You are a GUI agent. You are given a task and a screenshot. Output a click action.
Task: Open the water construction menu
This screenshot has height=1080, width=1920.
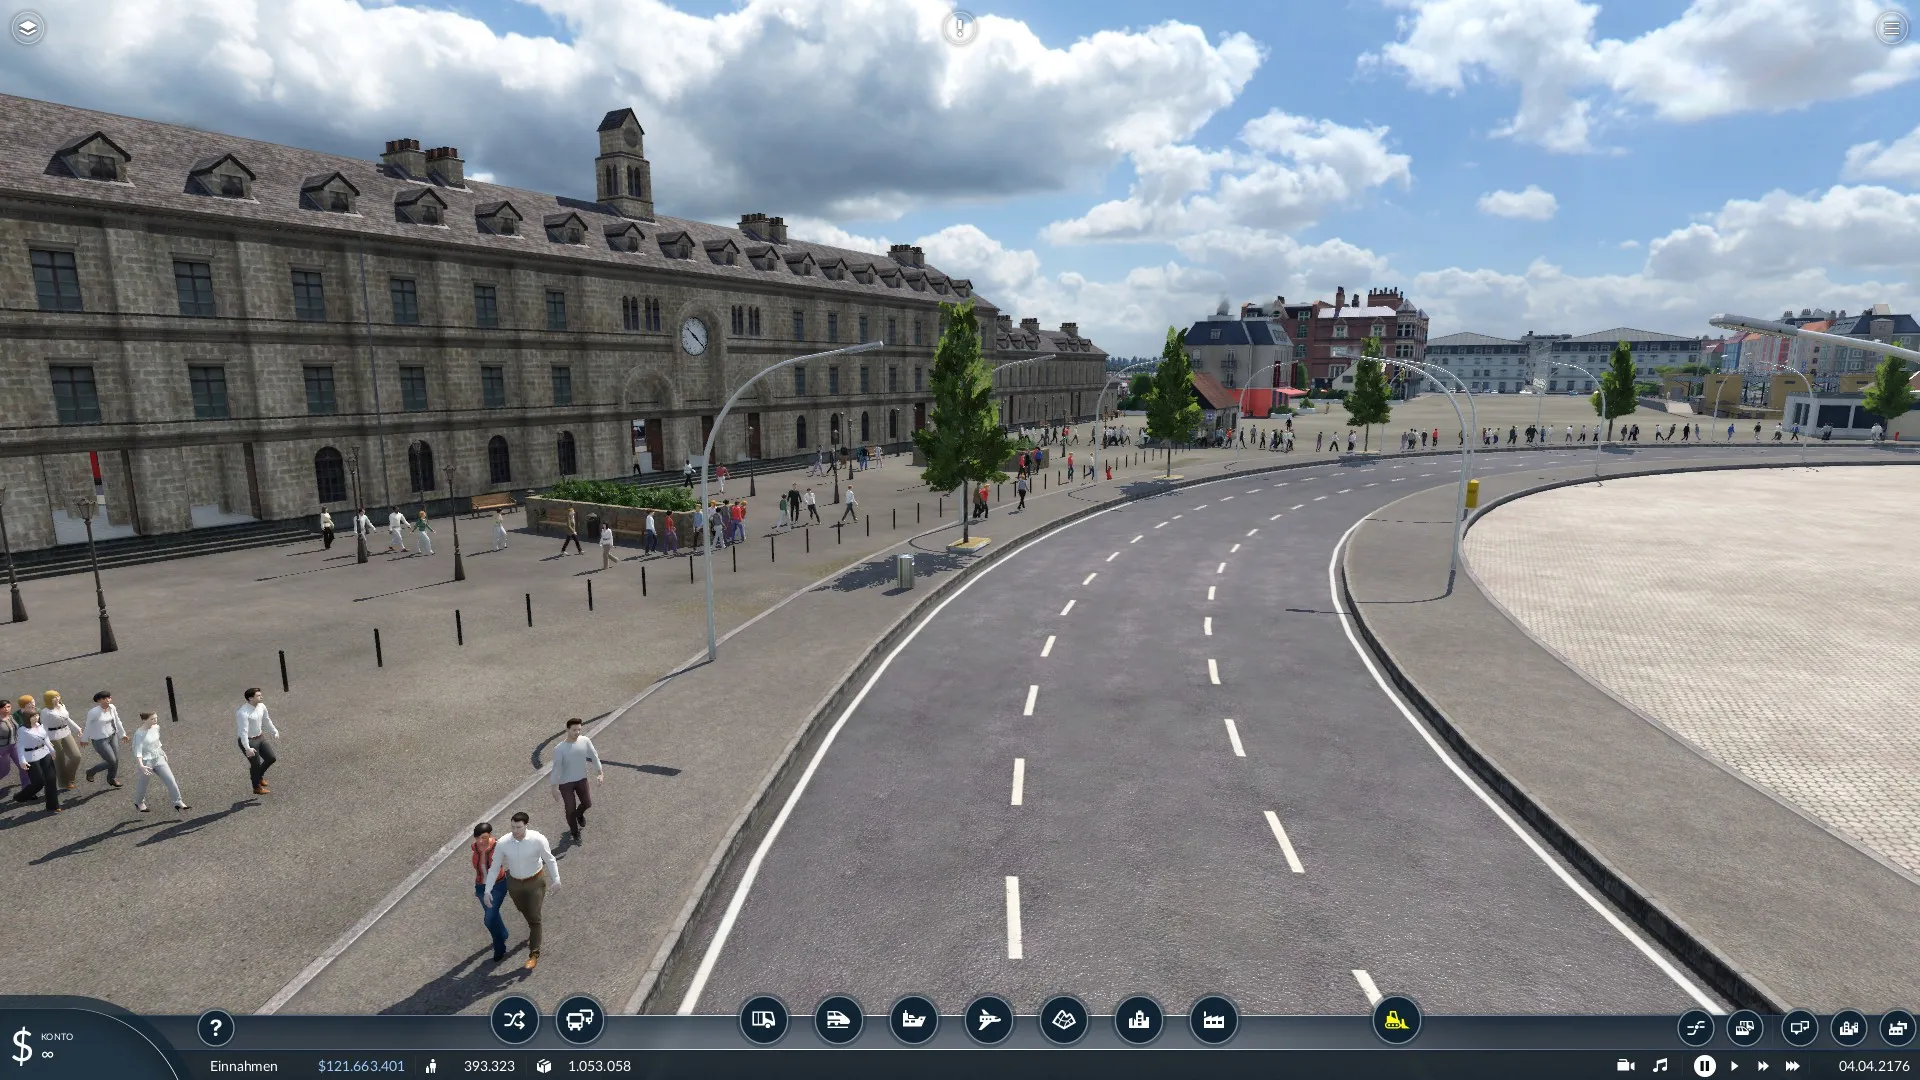click(x=913, y=1020)
